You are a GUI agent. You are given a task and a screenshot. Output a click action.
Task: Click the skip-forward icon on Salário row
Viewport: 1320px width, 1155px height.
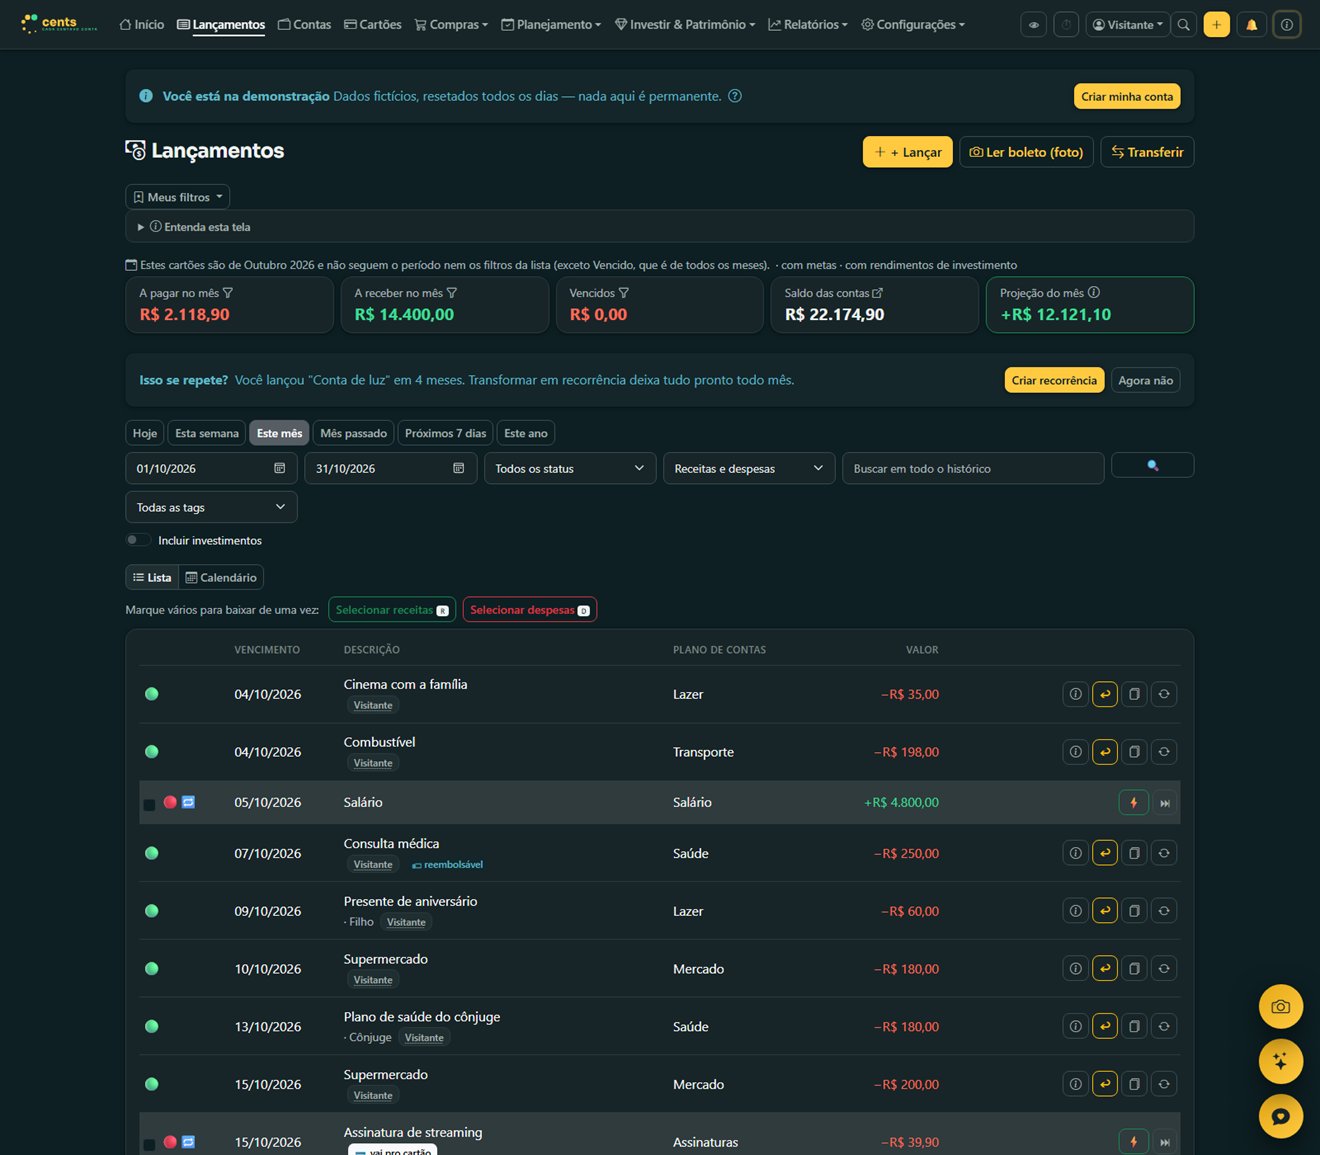coord(1164,802)
